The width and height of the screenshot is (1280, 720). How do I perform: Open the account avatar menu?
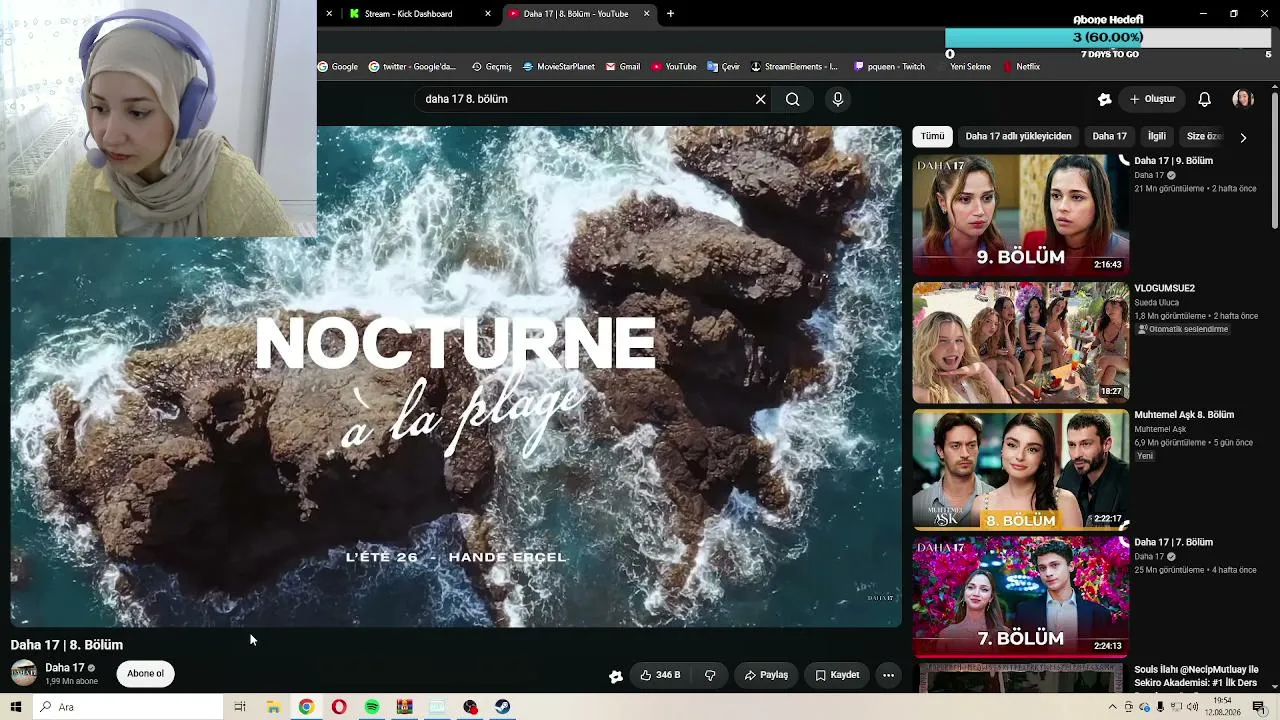click(1243, 99)
